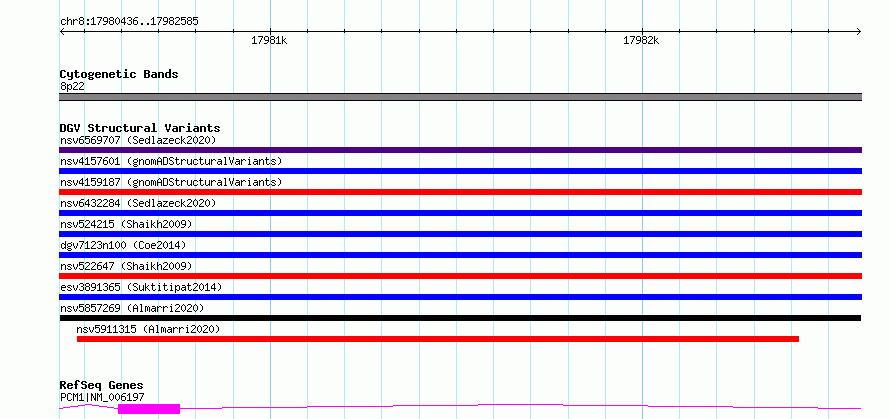Select the Cytogenetic Bands track heading
Image resolution: width=890 pixels, height=419 pixels.
(119, 74)
